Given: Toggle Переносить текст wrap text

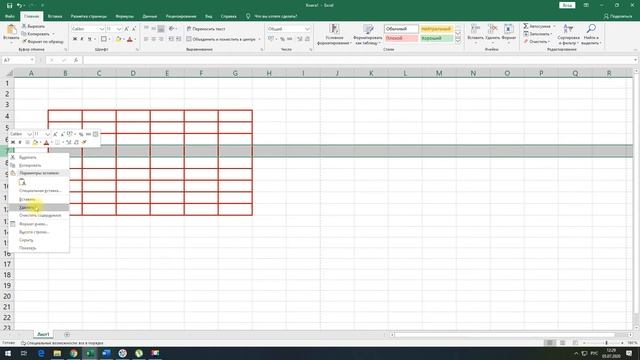Looking at the screenshot, I should point(206,29).
